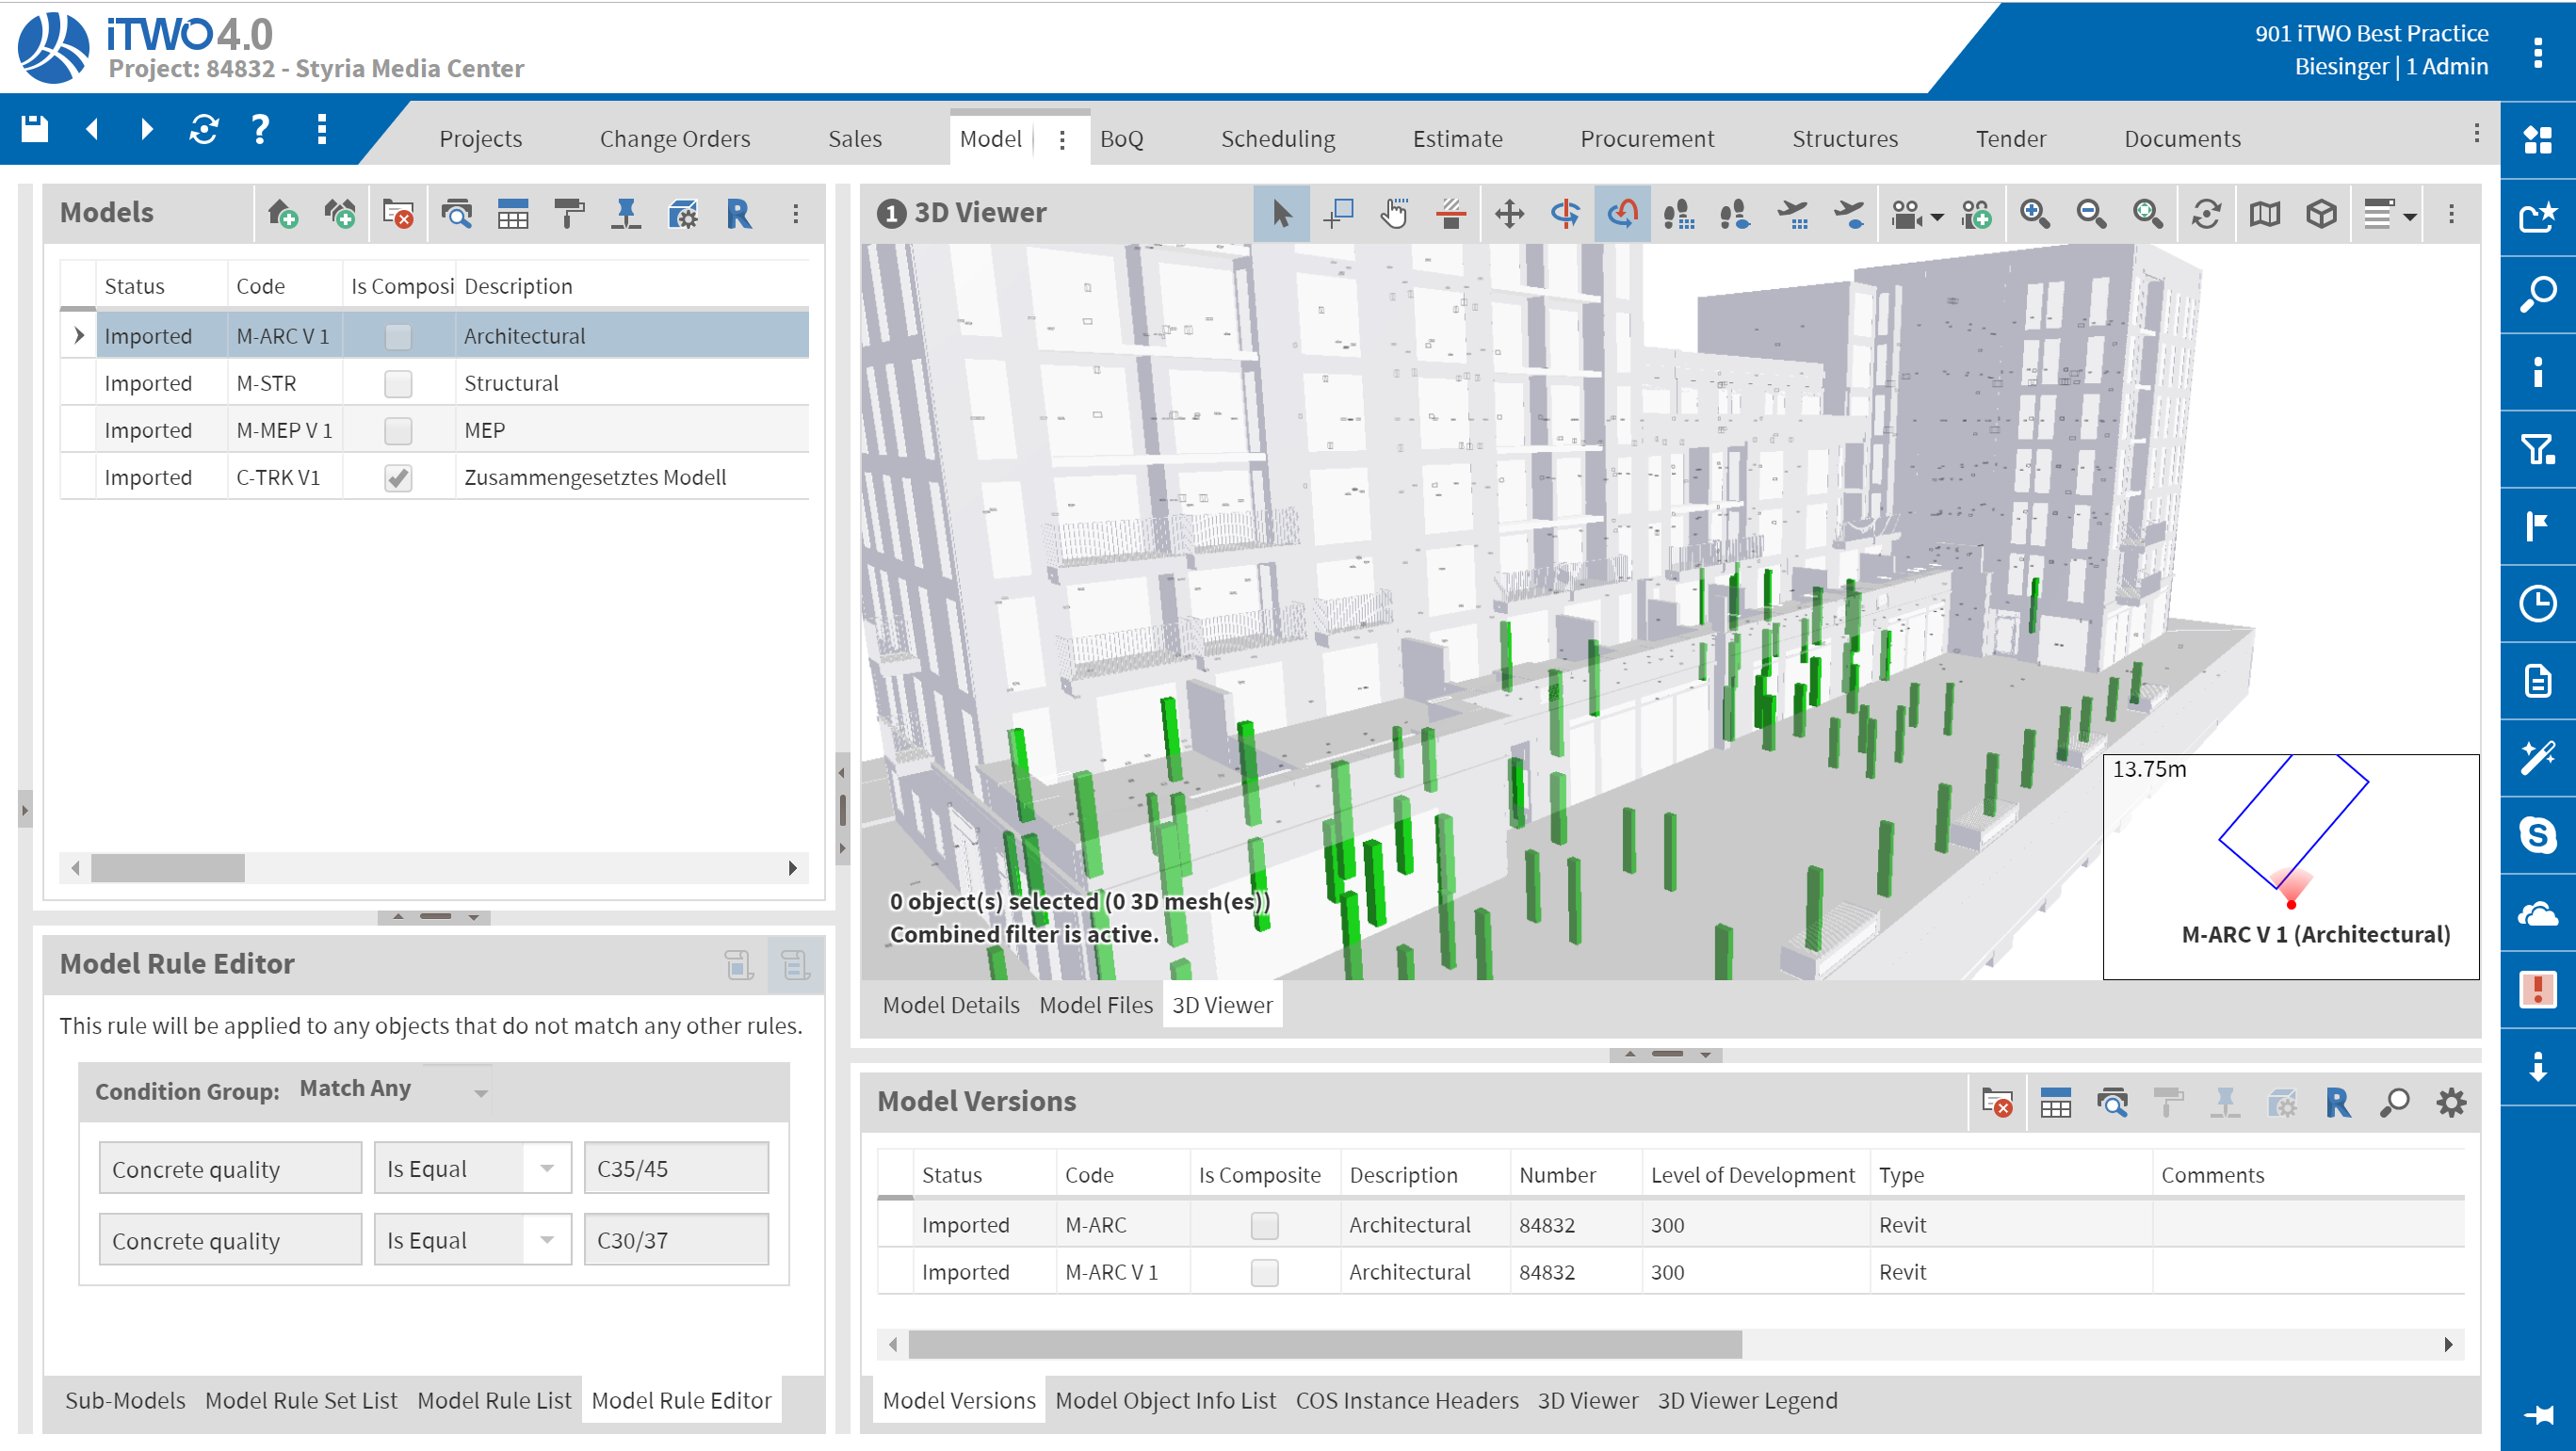Open the filter funnel icon in right sidebar
The height and width of the screenshot is (1451, 2576).
[2537, 450]
